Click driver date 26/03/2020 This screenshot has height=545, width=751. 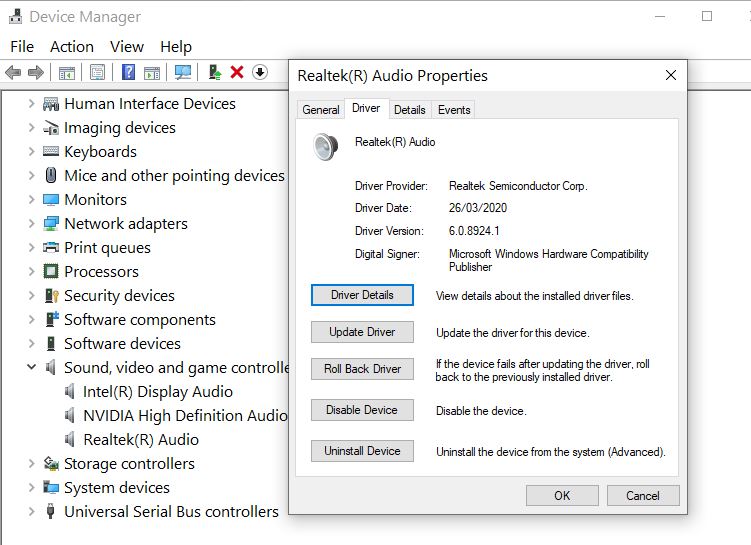tap(478, 208)
